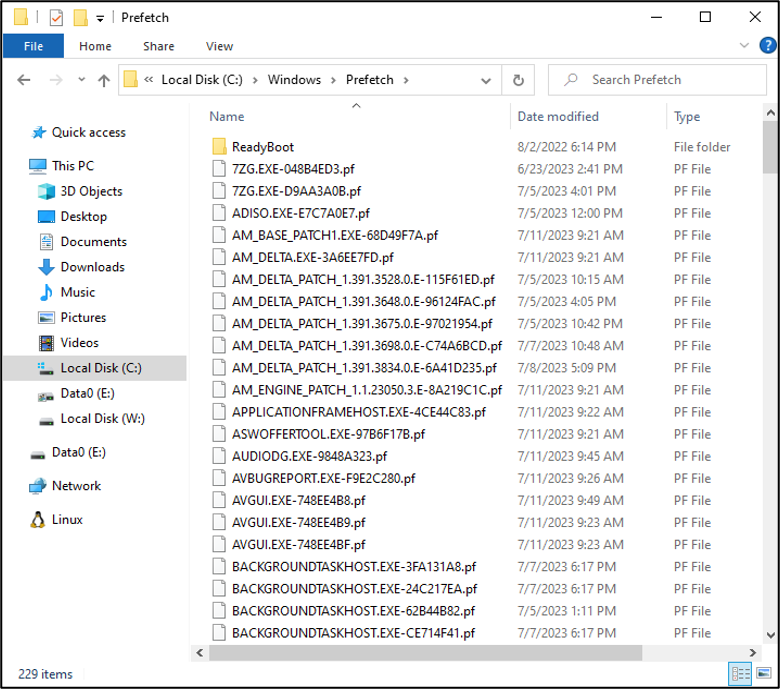Open the File tab
The image size is (780, 690).
(33, 46)
